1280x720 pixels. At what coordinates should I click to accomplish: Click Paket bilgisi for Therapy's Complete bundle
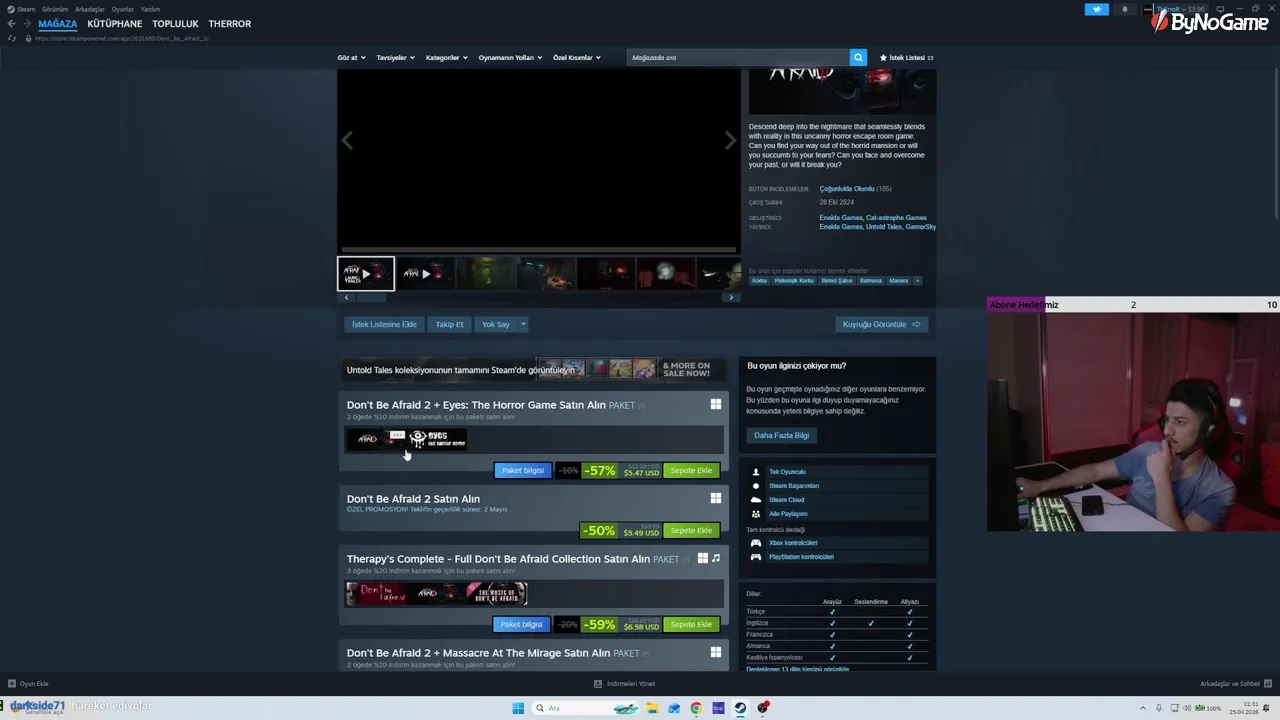[522, 624]
